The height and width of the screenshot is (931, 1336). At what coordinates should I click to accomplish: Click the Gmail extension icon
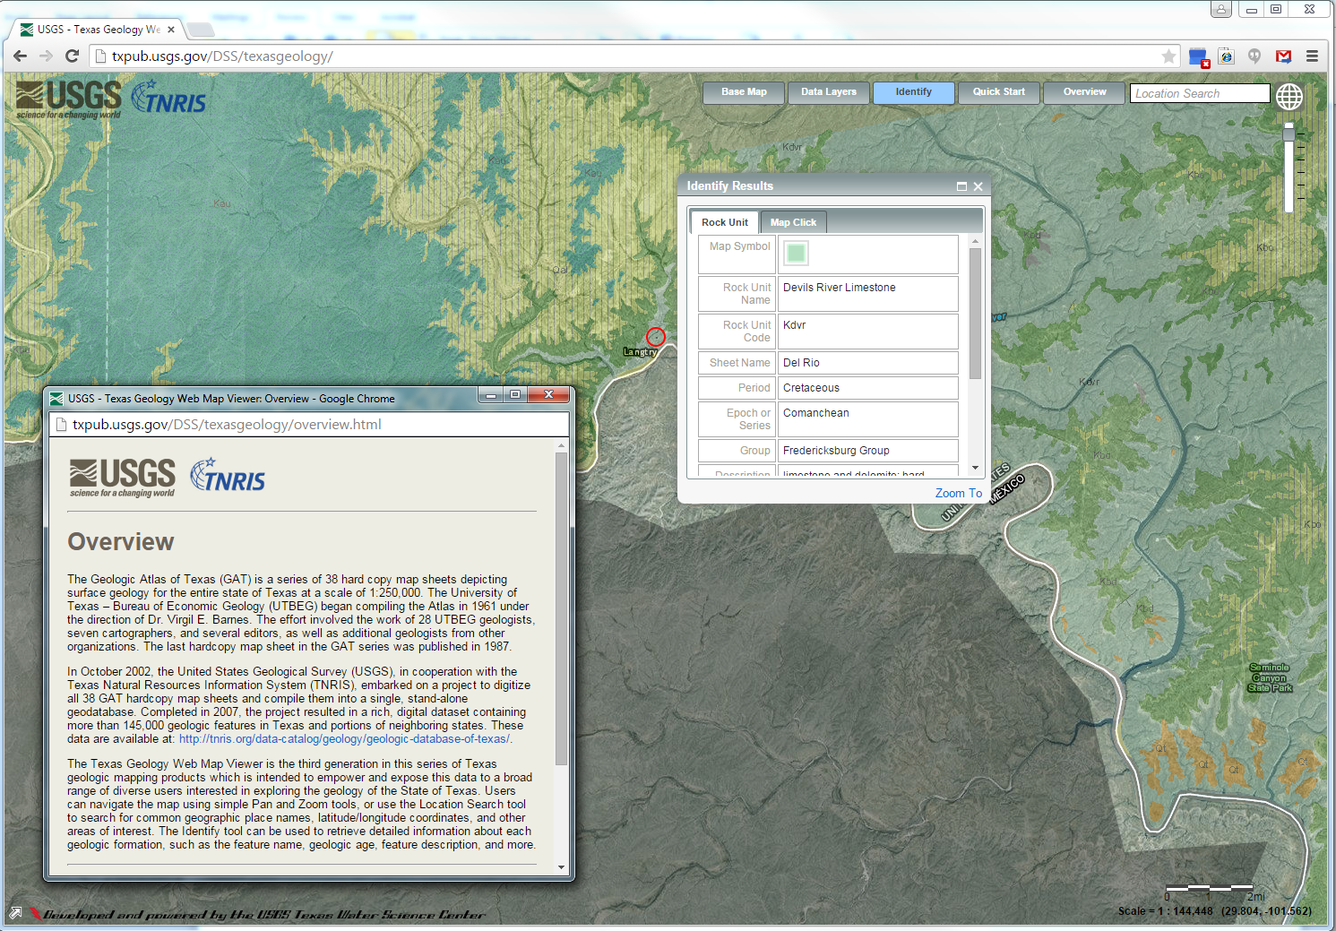(x=1283, y=56)
